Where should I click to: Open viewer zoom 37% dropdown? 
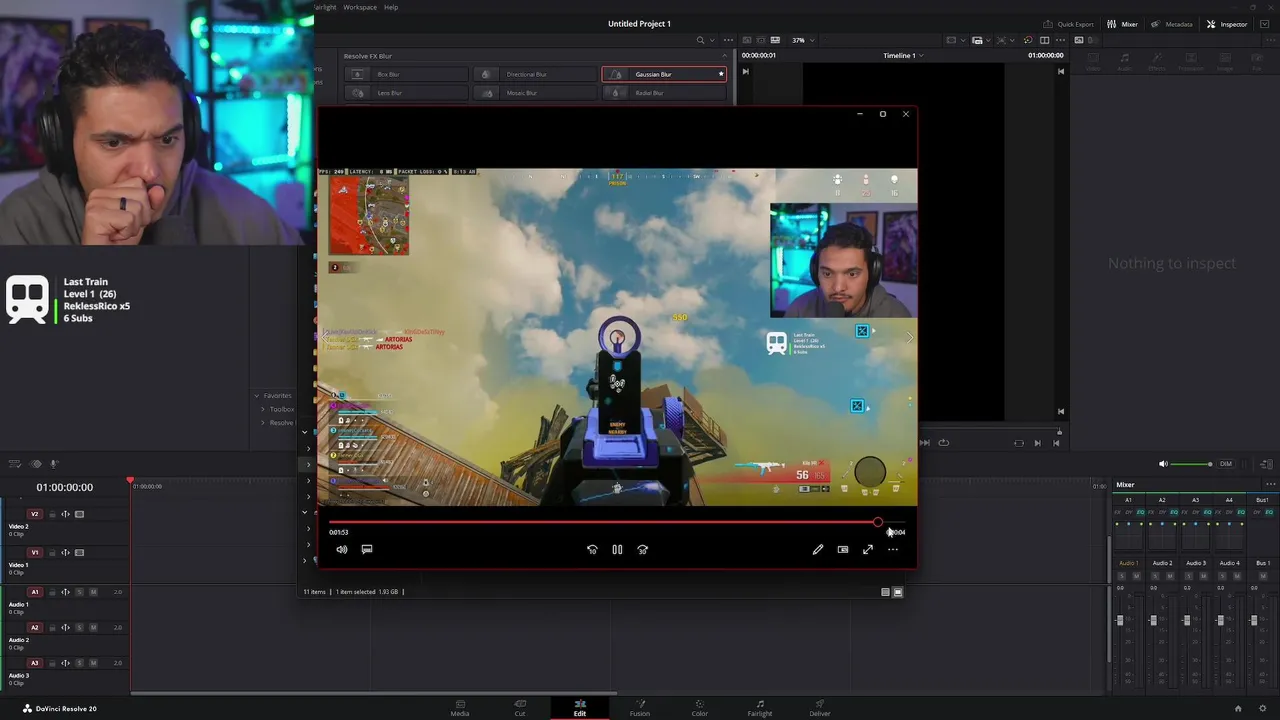point(803,40)
